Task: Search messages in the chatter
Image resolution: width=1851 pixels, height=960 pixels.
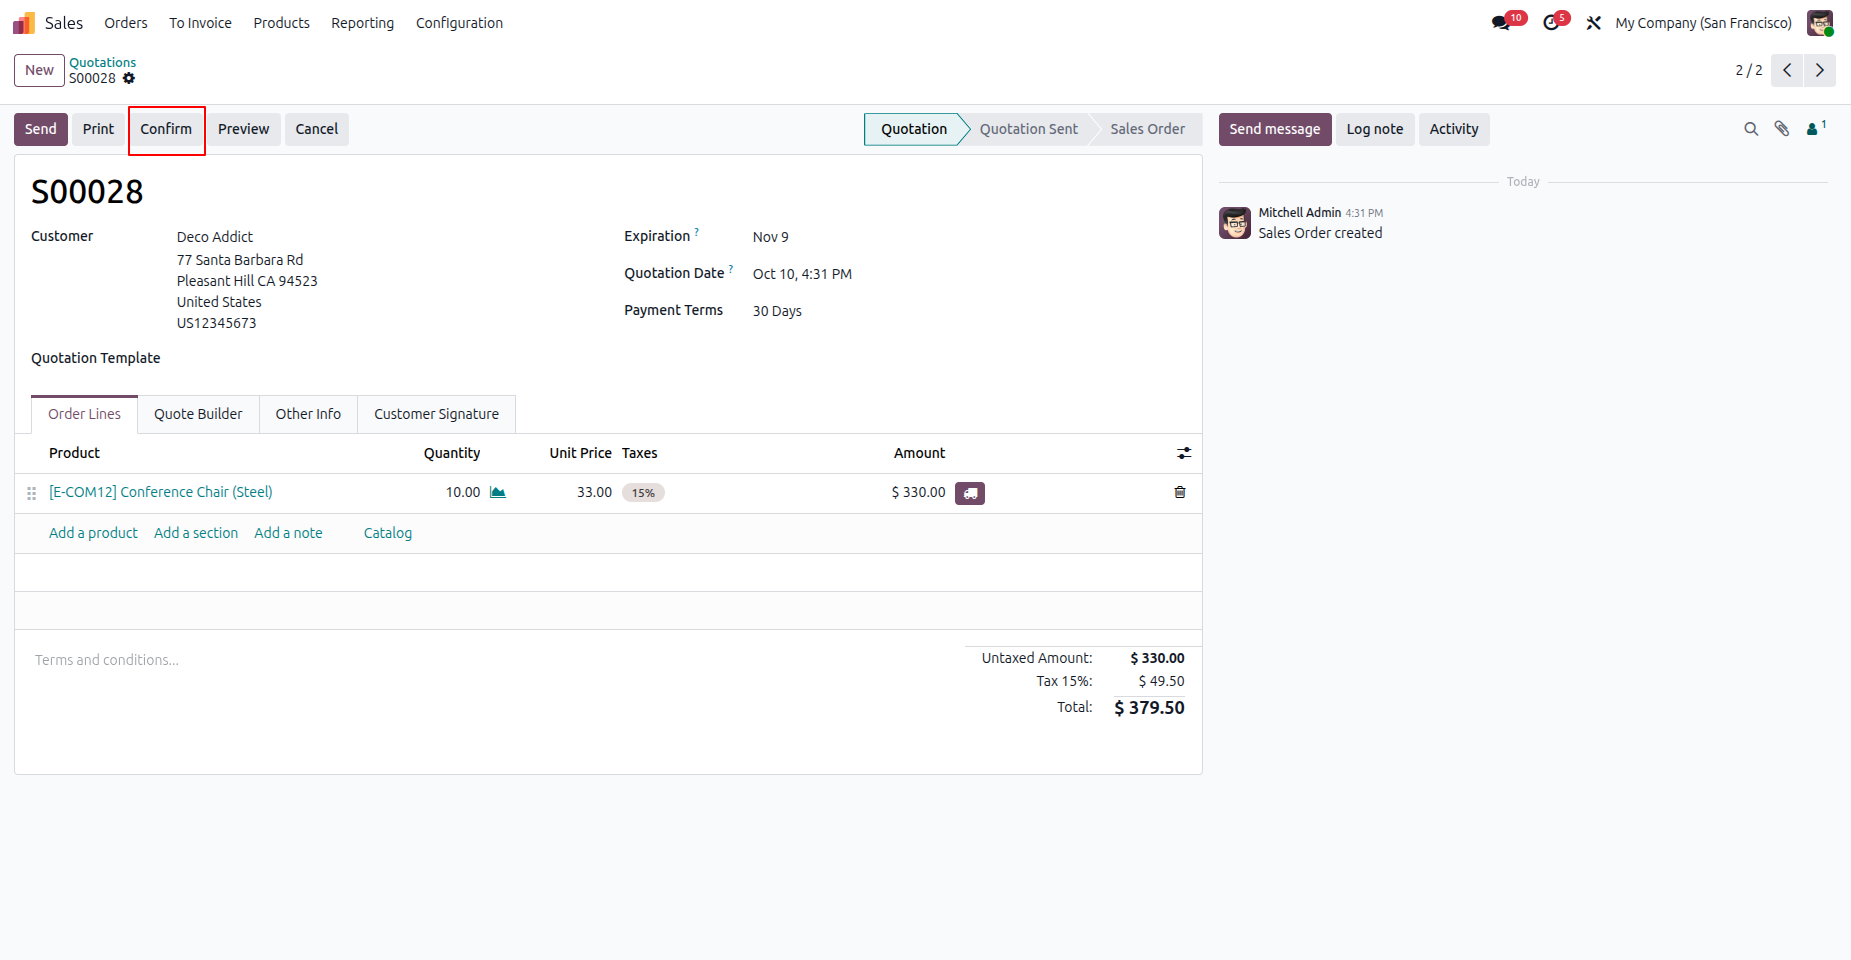Action: click(x=1751, y=129)
